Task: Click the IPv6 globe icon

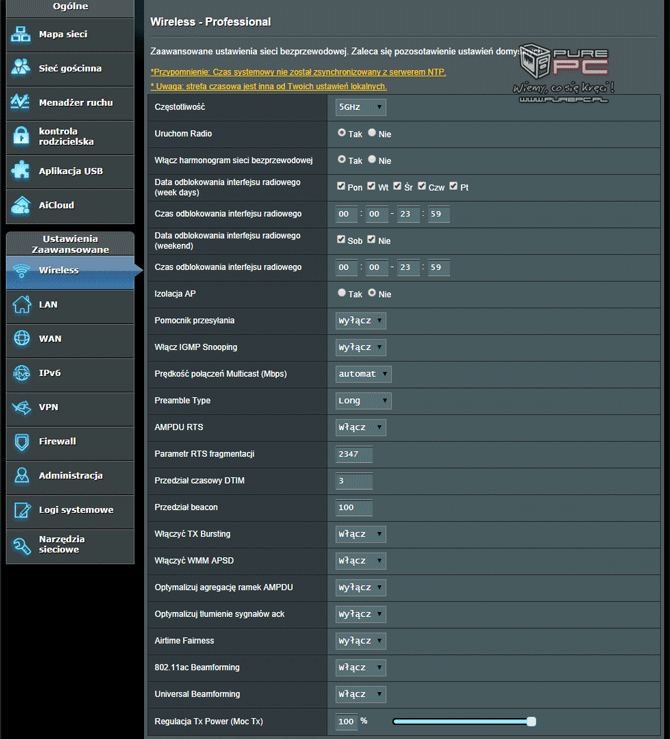Action: pyautogui.click(x=22, y=373)
